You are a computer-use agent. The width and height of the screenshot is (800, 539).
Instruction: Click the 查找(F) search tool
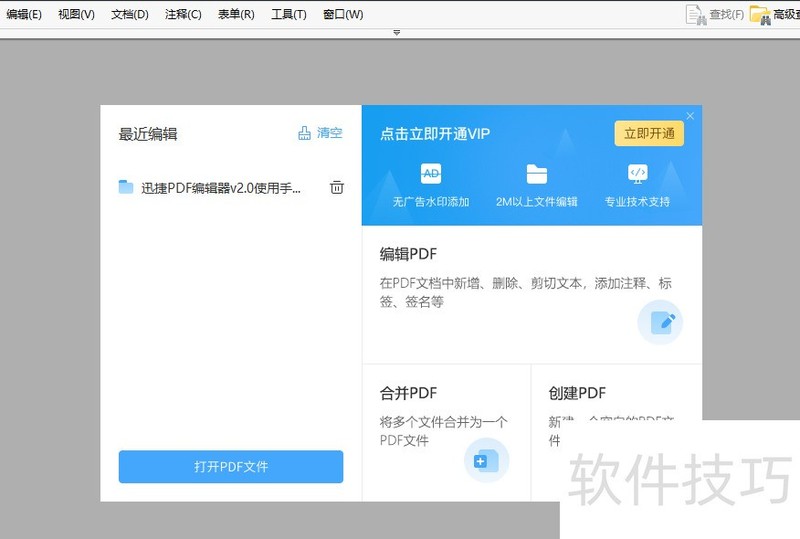pos(715,15)
